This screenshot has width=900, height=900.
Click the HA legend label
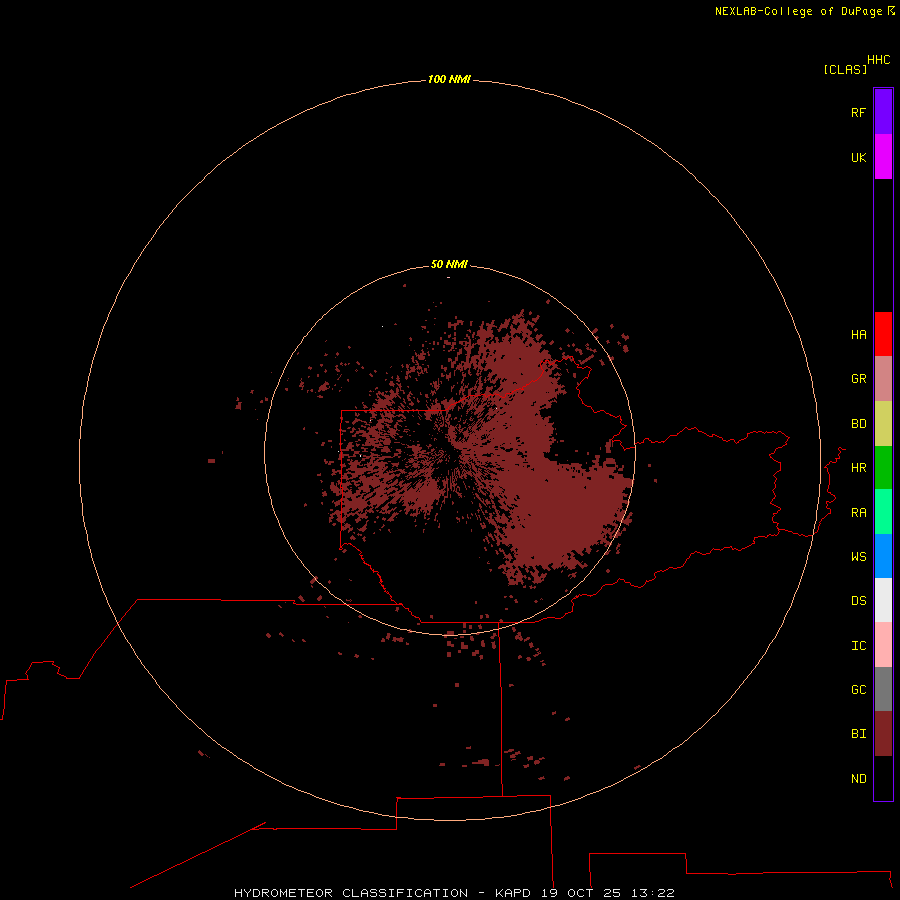tap(858, 335)
